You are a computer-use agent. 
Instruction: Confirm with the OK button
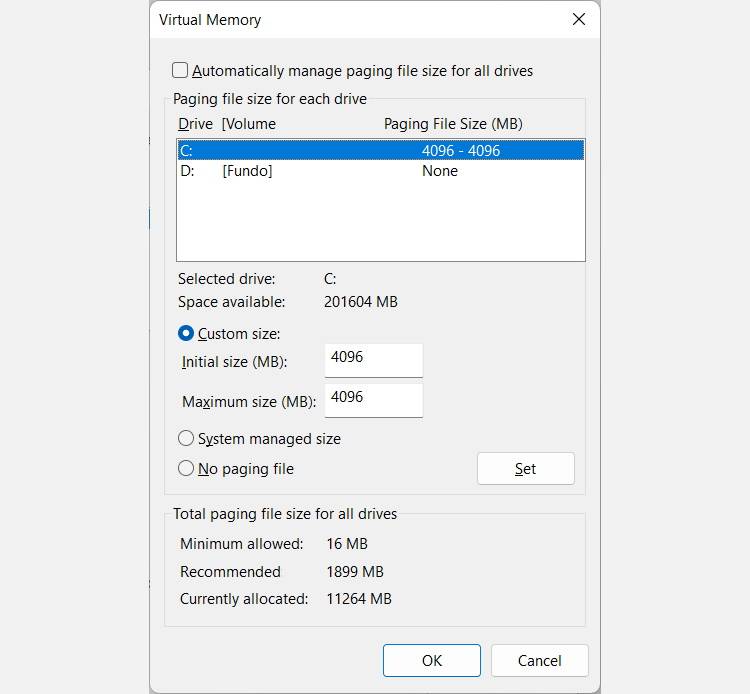[432, 661]
